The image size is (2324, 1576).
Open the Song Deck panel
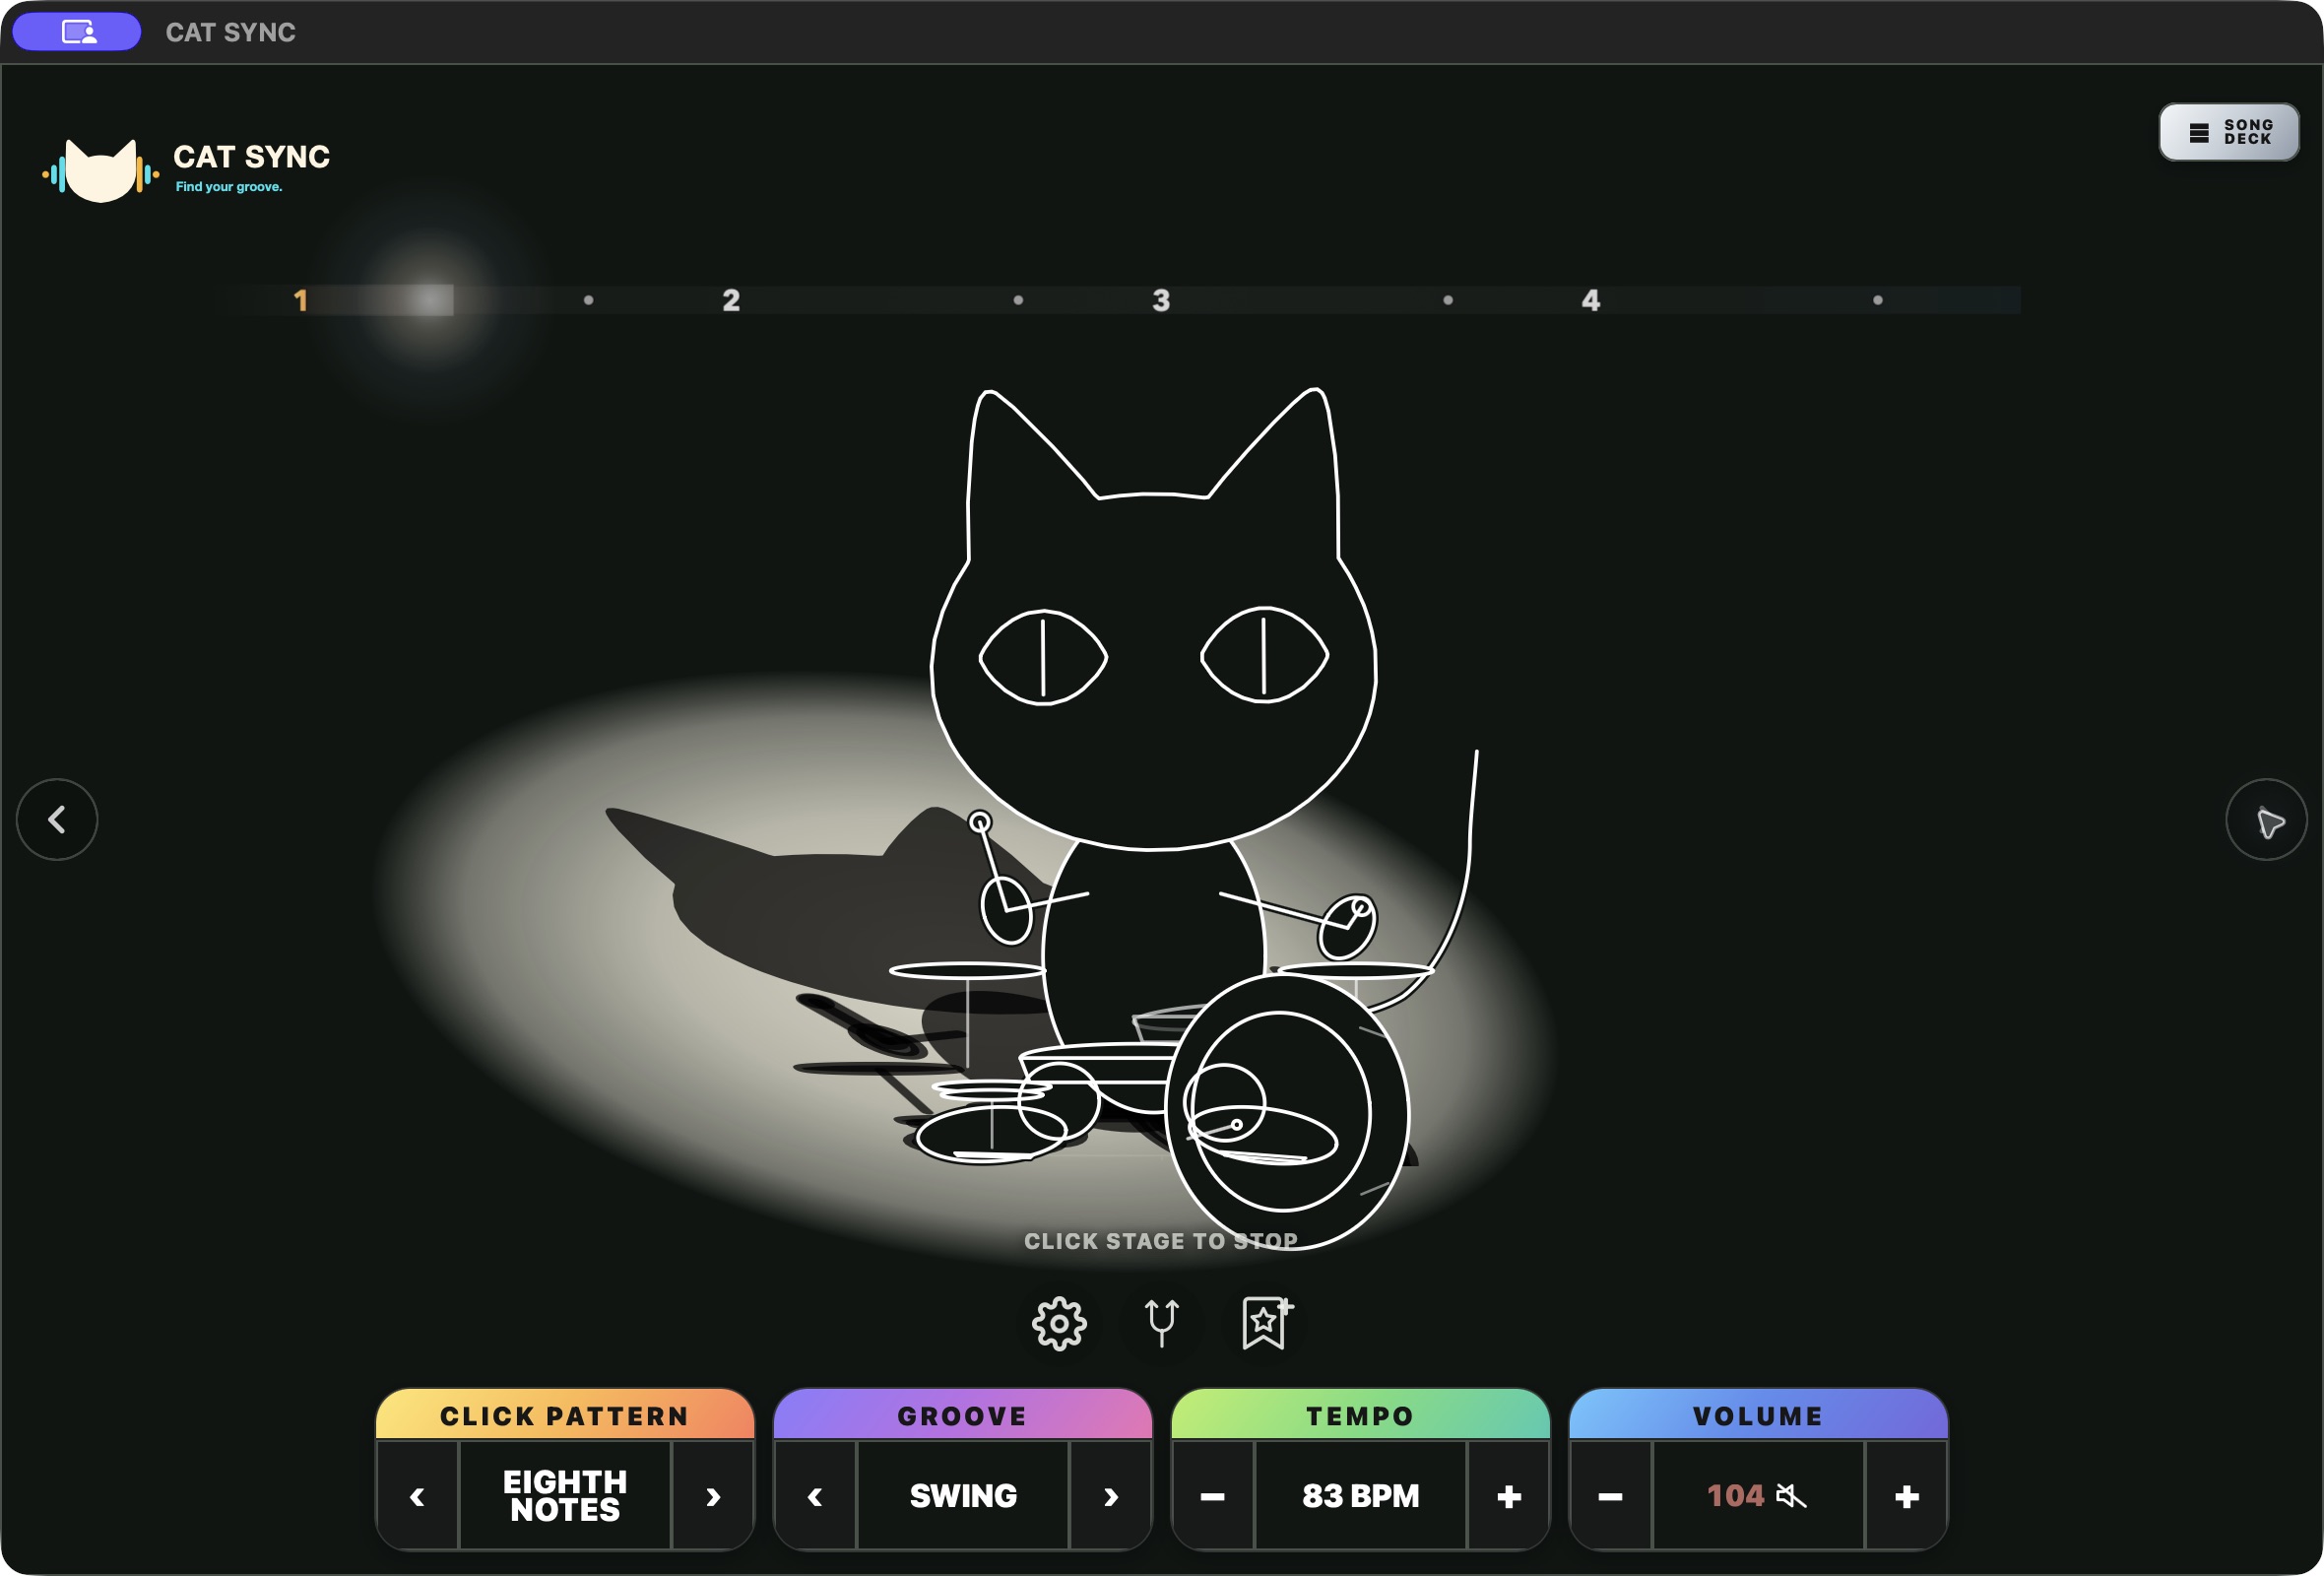[2228, 132]
